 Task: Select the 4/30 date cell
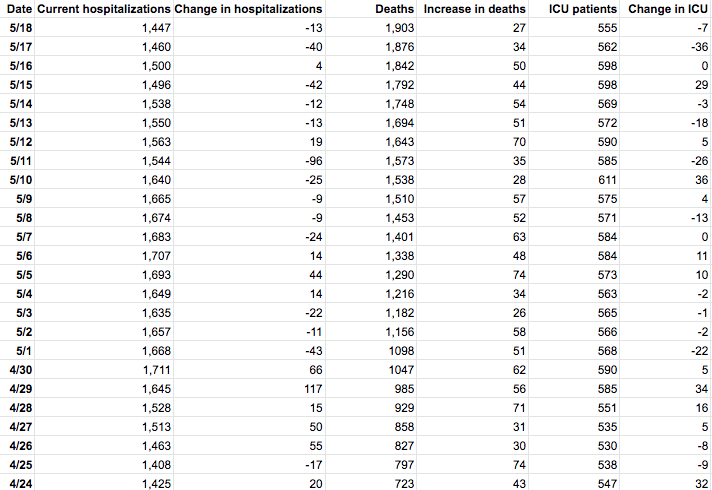[x=20, y=369]
